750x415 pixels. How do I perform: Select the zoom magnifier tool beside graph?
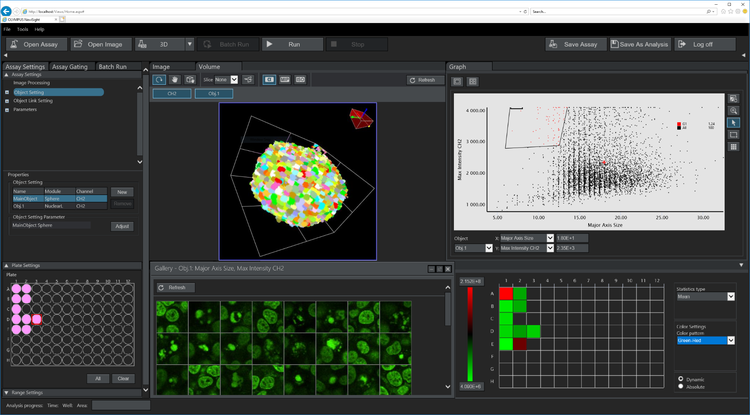click(x=733, y=111)
